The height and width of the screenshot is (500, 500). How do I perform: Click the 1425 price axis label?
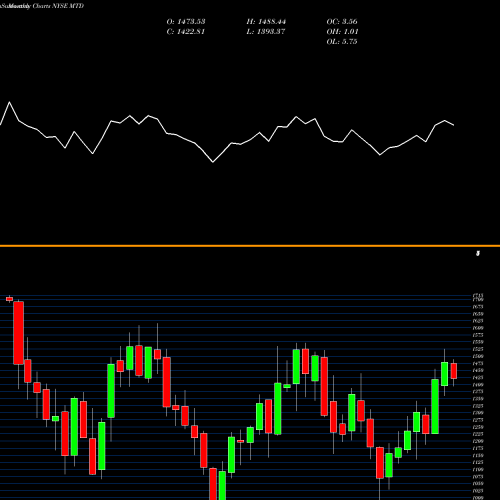[478, 378]
